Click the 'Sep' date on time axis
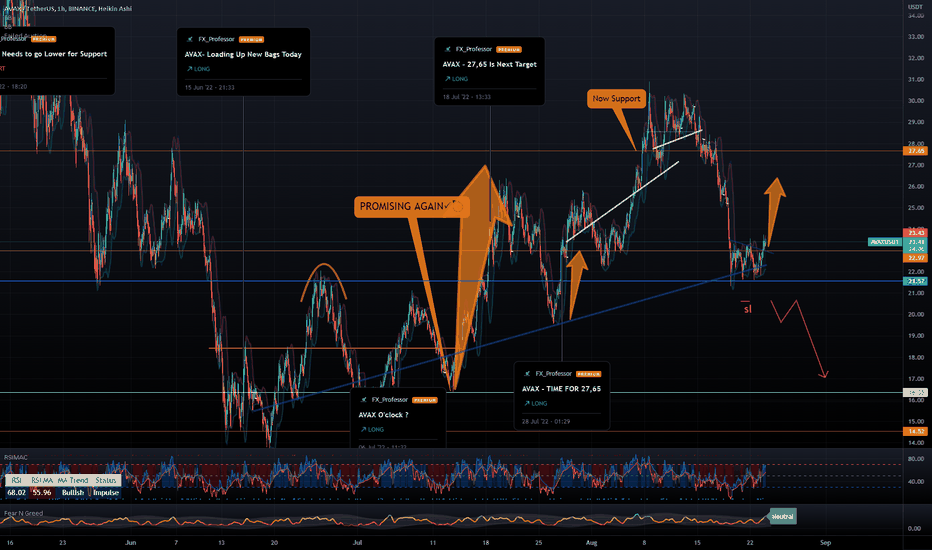 coord(826,542)
